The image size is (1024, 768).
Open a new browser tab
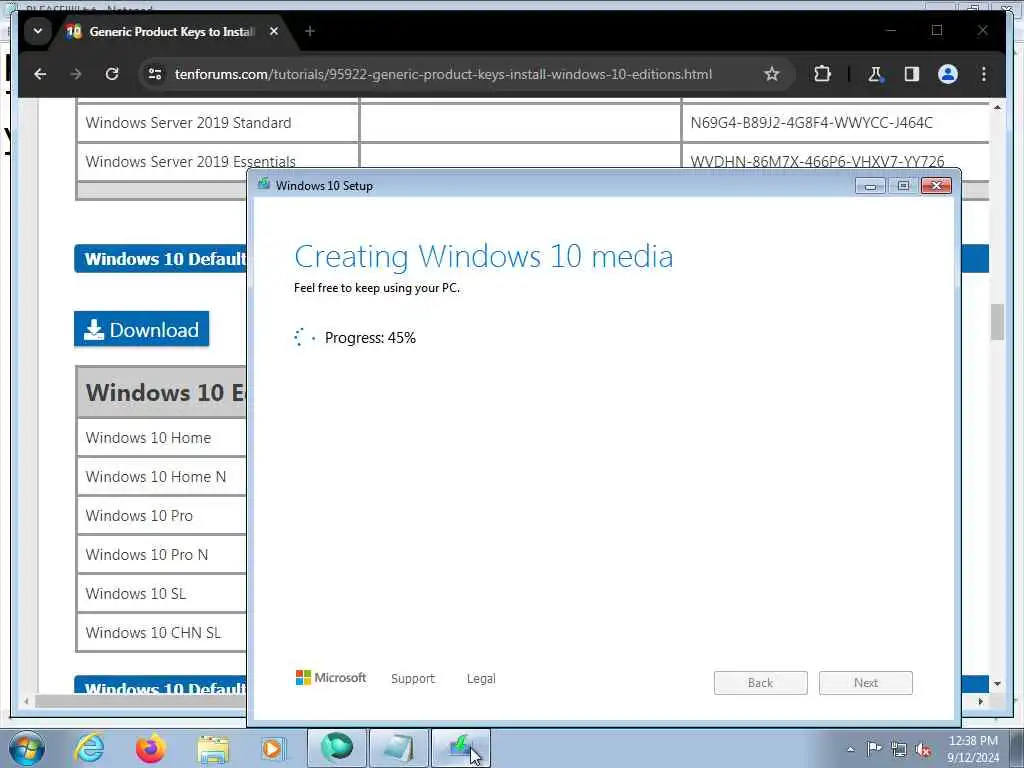click(310, 31)
